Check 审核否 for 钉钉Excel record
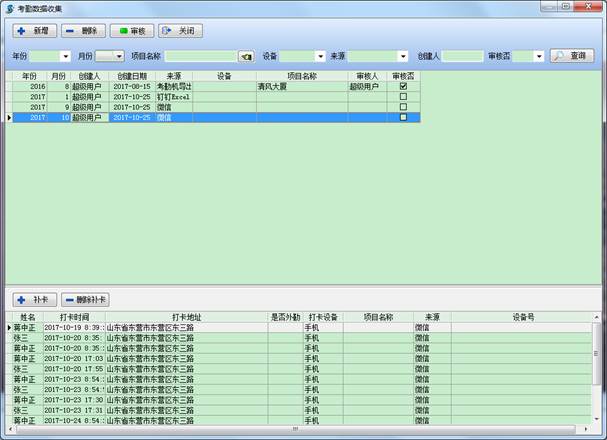The width and height of the screenshot is (607, 440). 403,97
